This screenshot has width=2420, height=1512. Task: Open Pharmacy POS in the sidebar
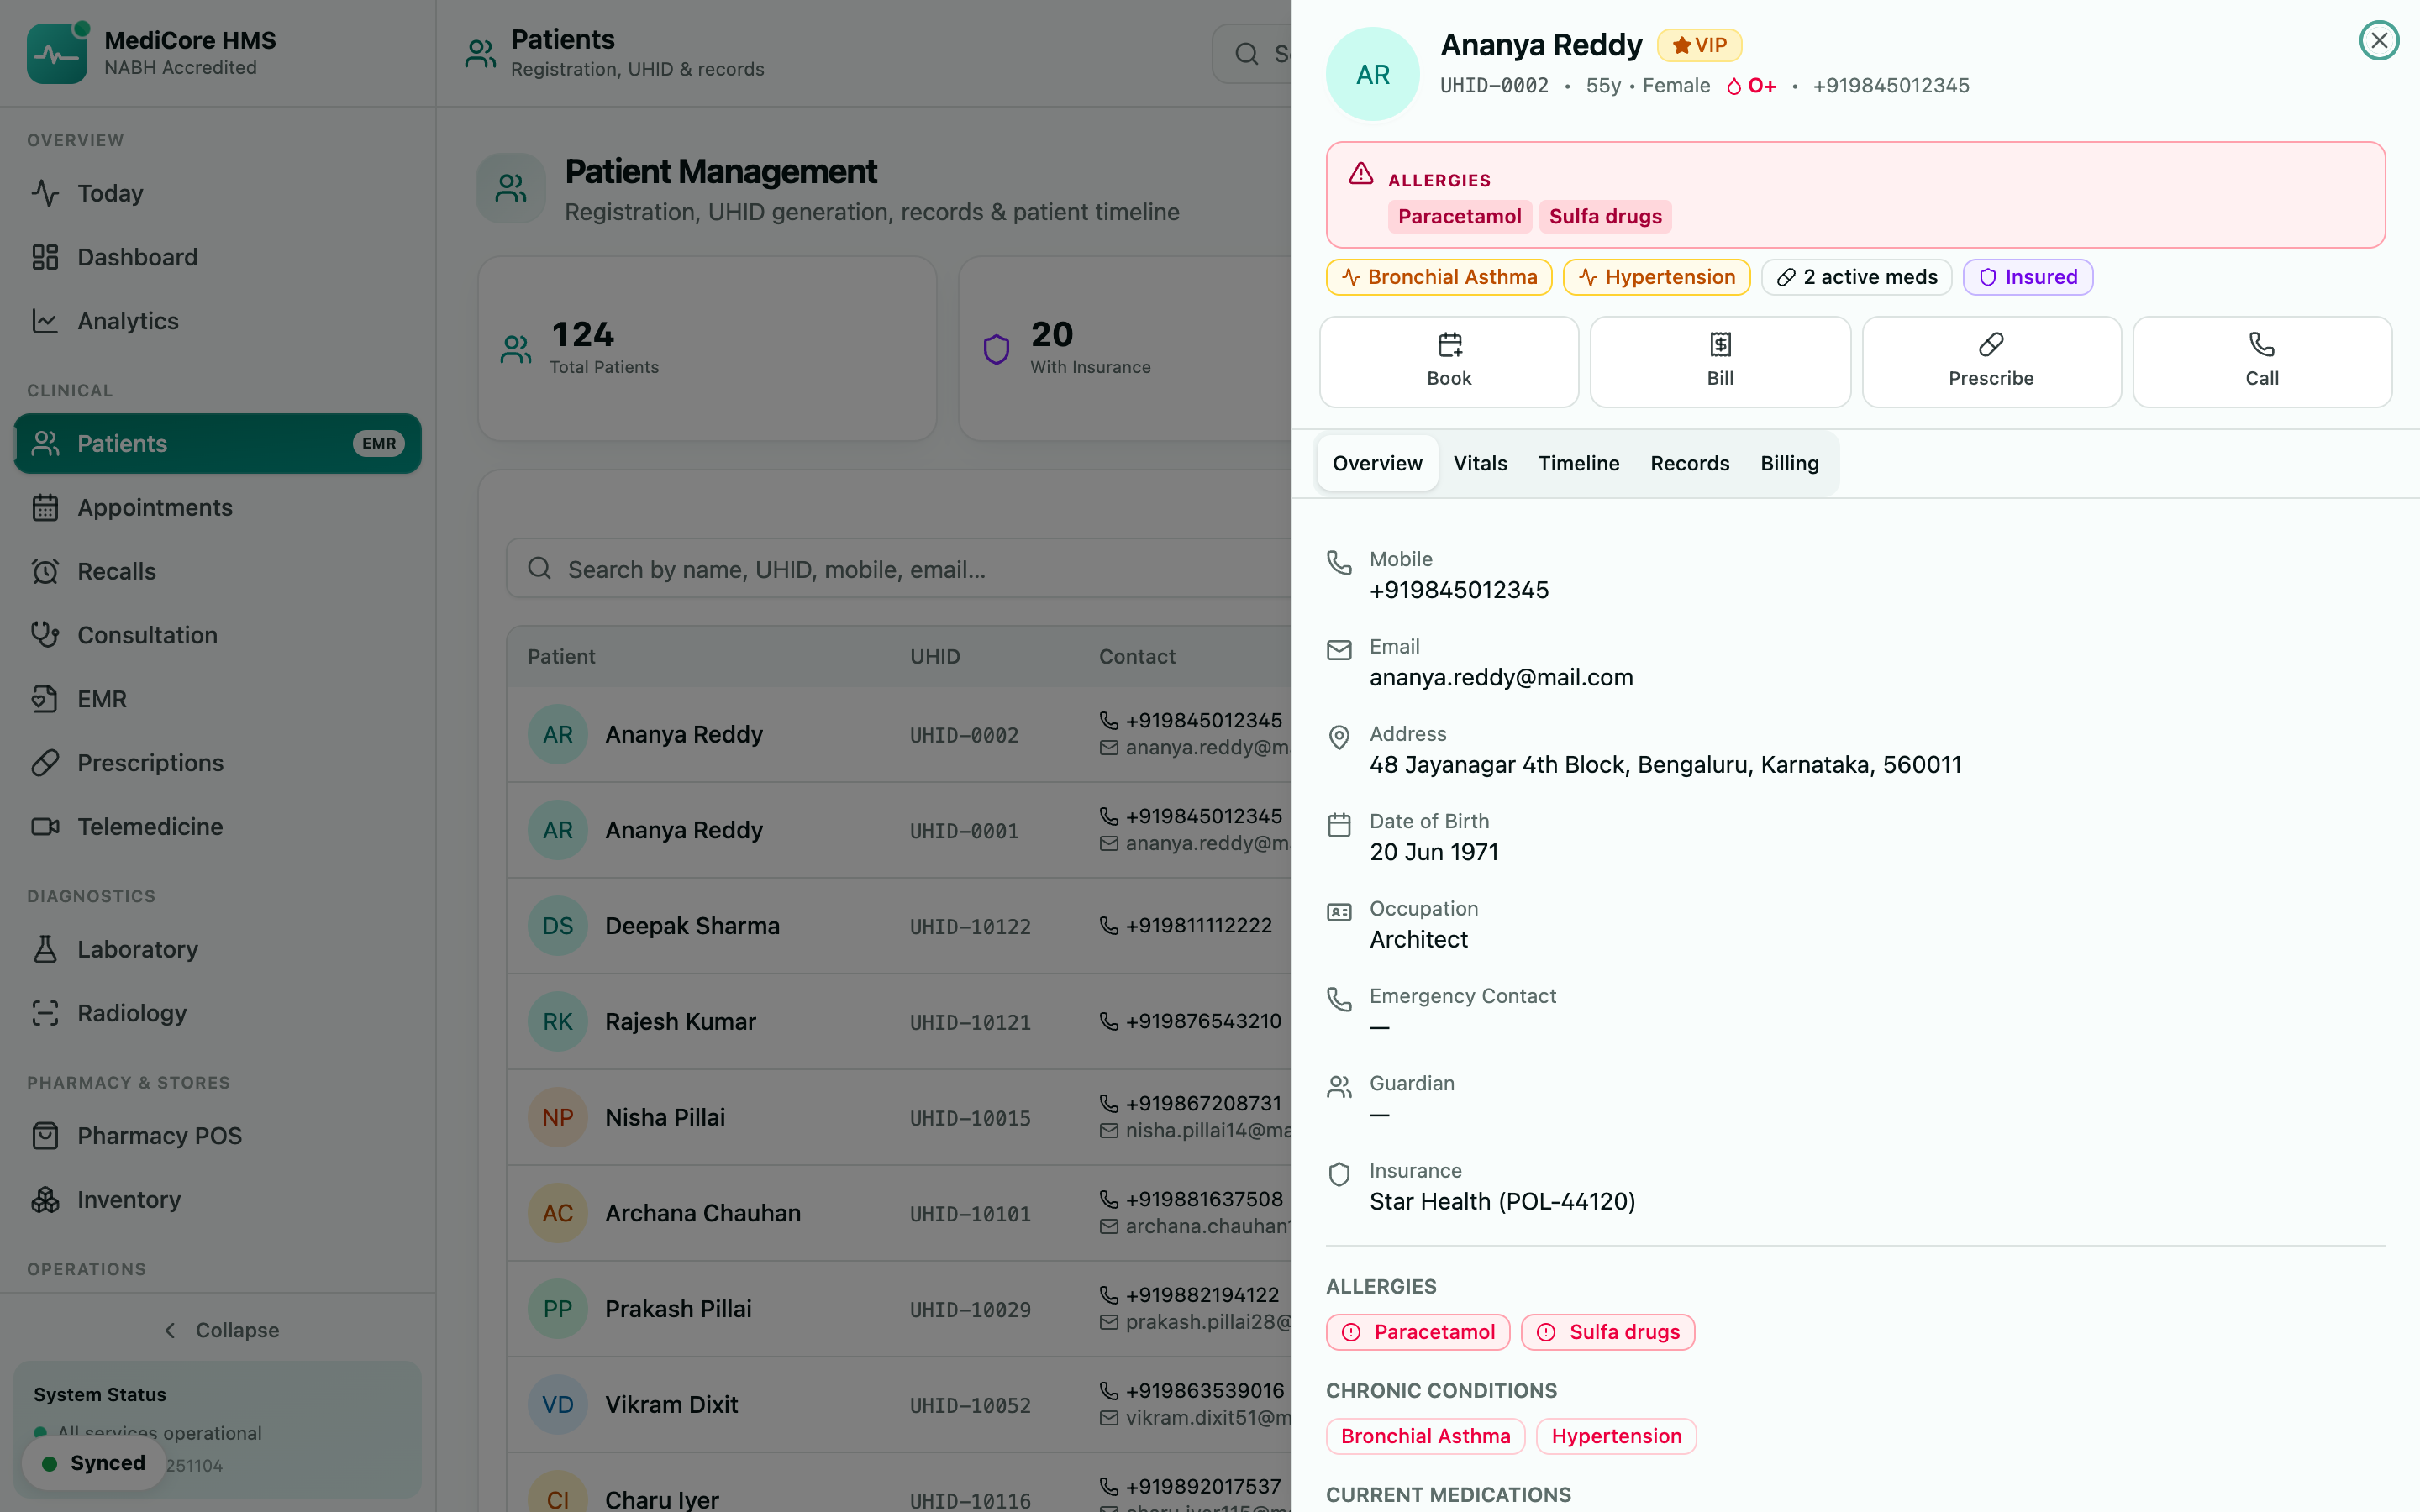[x=217, y=1135]
